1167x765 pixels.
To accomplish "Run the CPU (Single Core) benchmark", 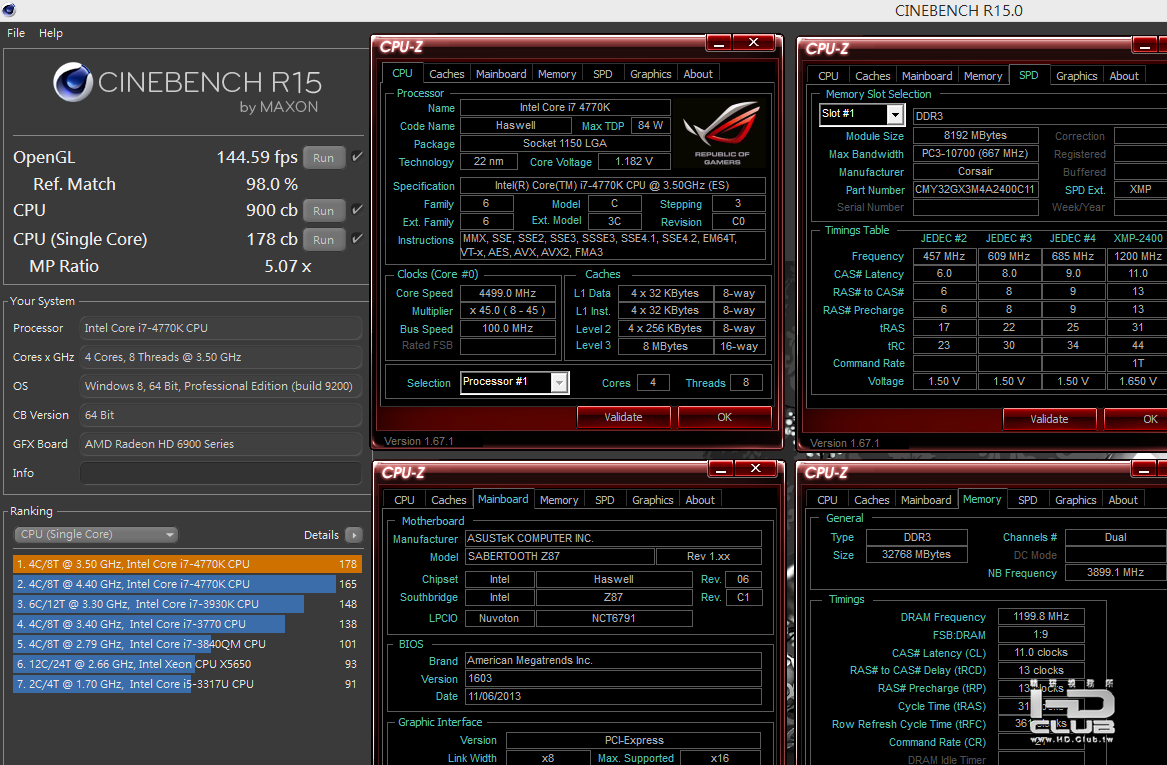I will click(323, 240).
